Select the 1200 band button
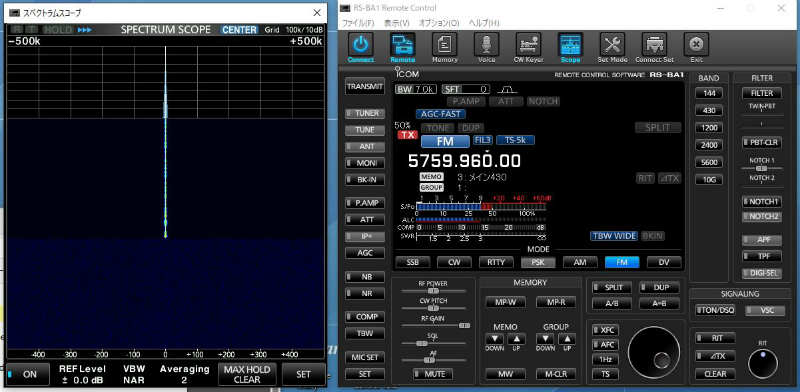 [709, 128]
